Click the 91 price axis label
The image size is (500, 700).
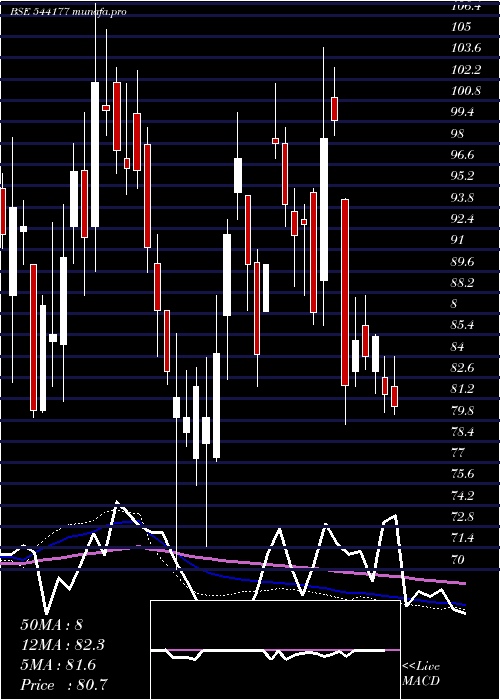coord(458,240)
